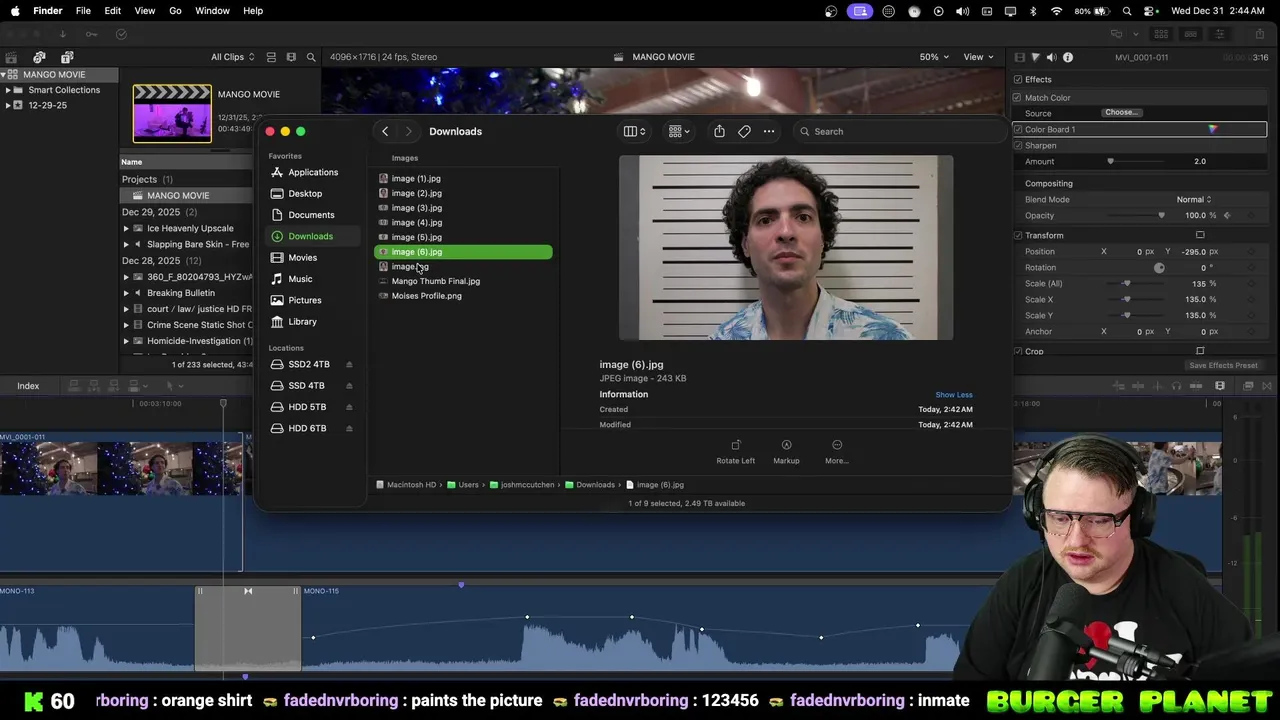This screenshot has width=1280, height=720.
Task: Open macOS Control Center icon
Action: point(1150,11)
